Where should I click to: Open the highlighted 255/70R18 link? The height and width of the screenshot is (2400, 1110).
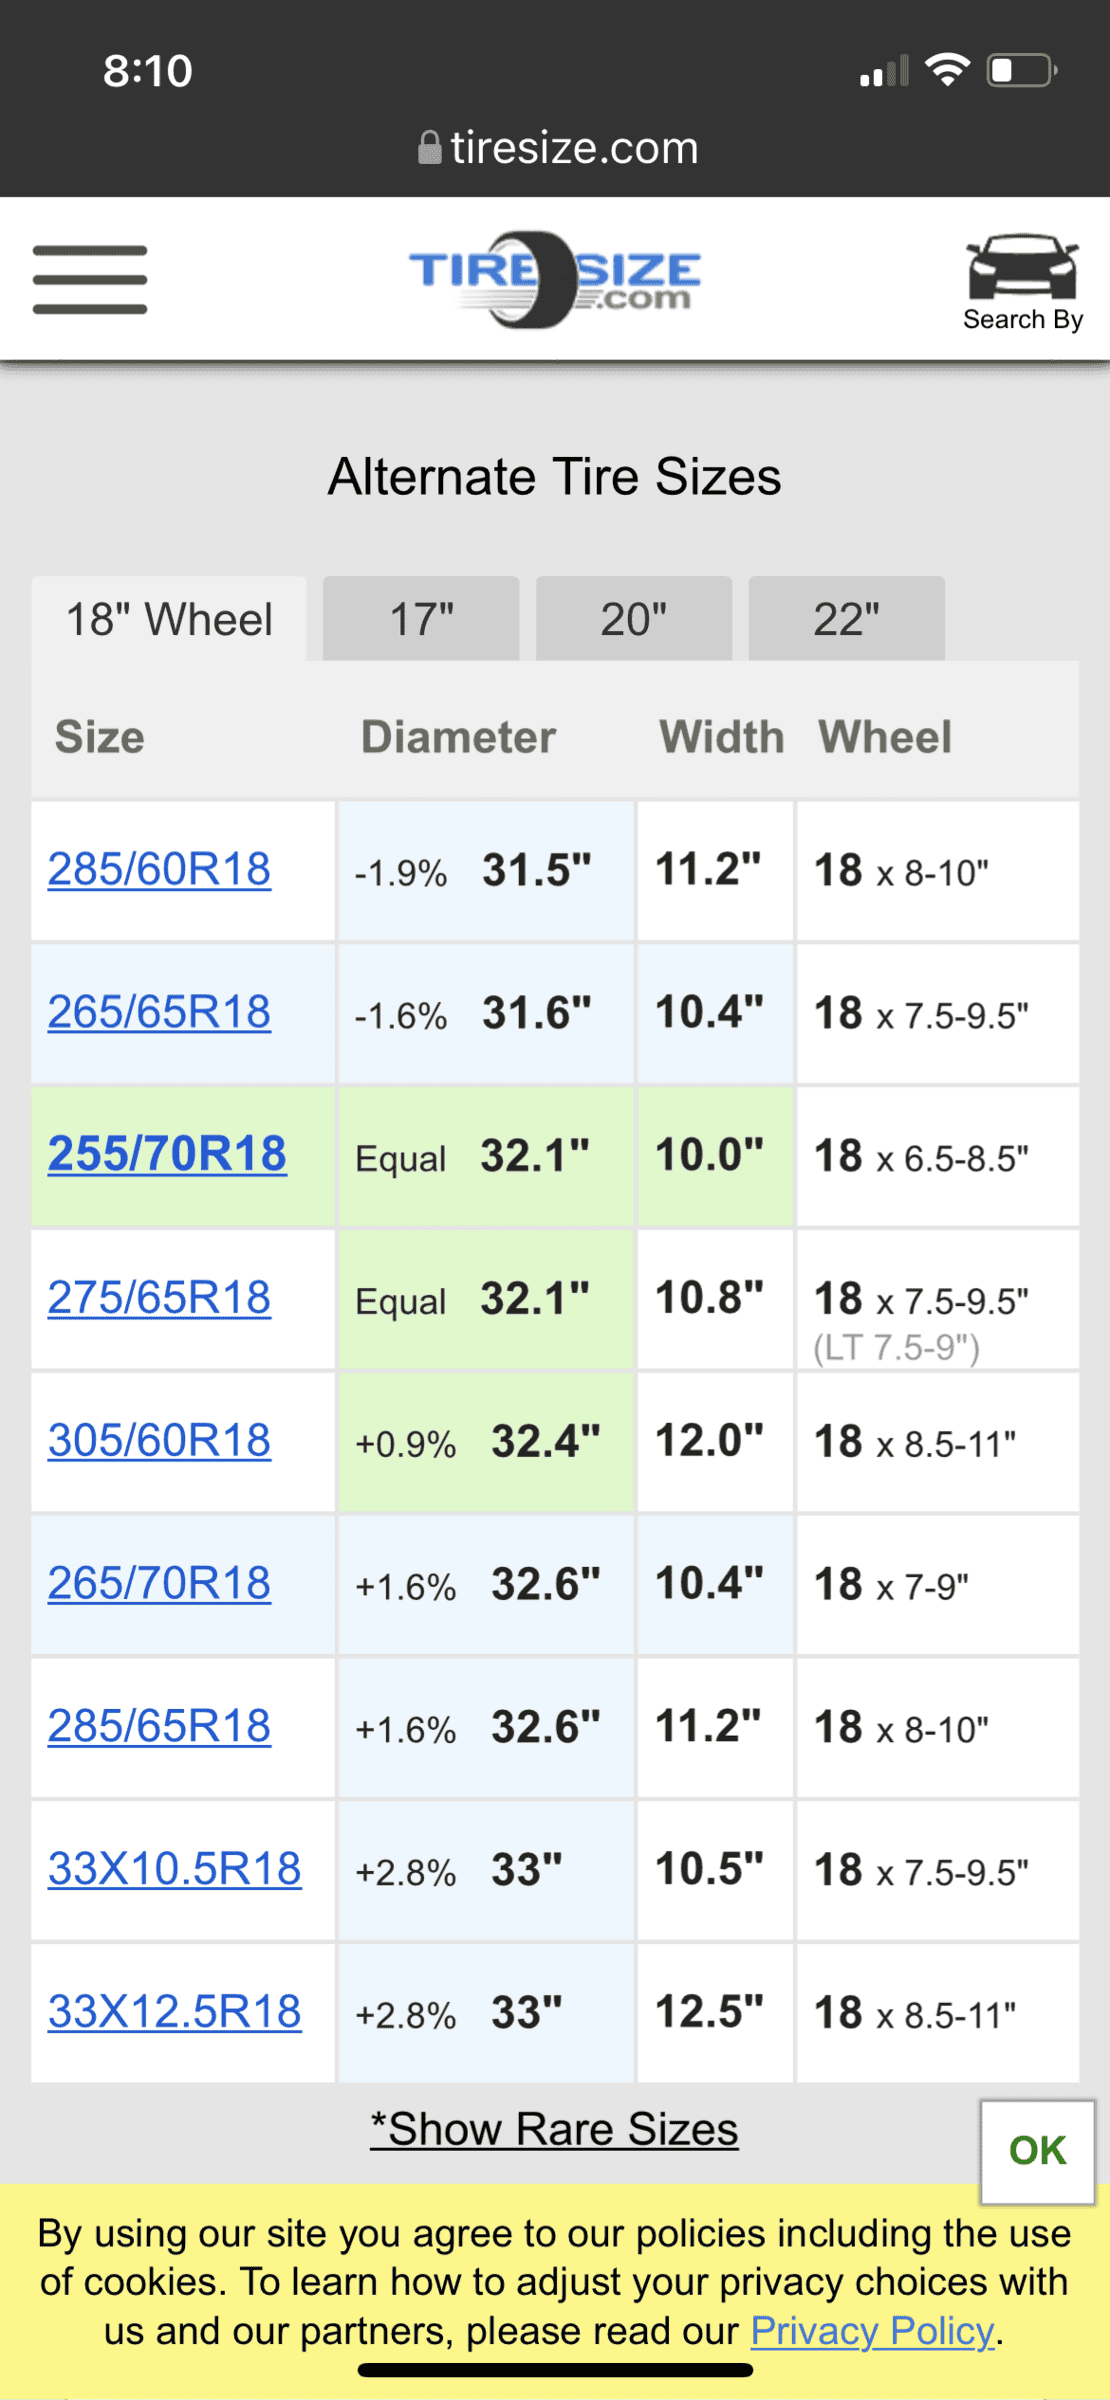pyautogui.click(x=167, y=1154)
